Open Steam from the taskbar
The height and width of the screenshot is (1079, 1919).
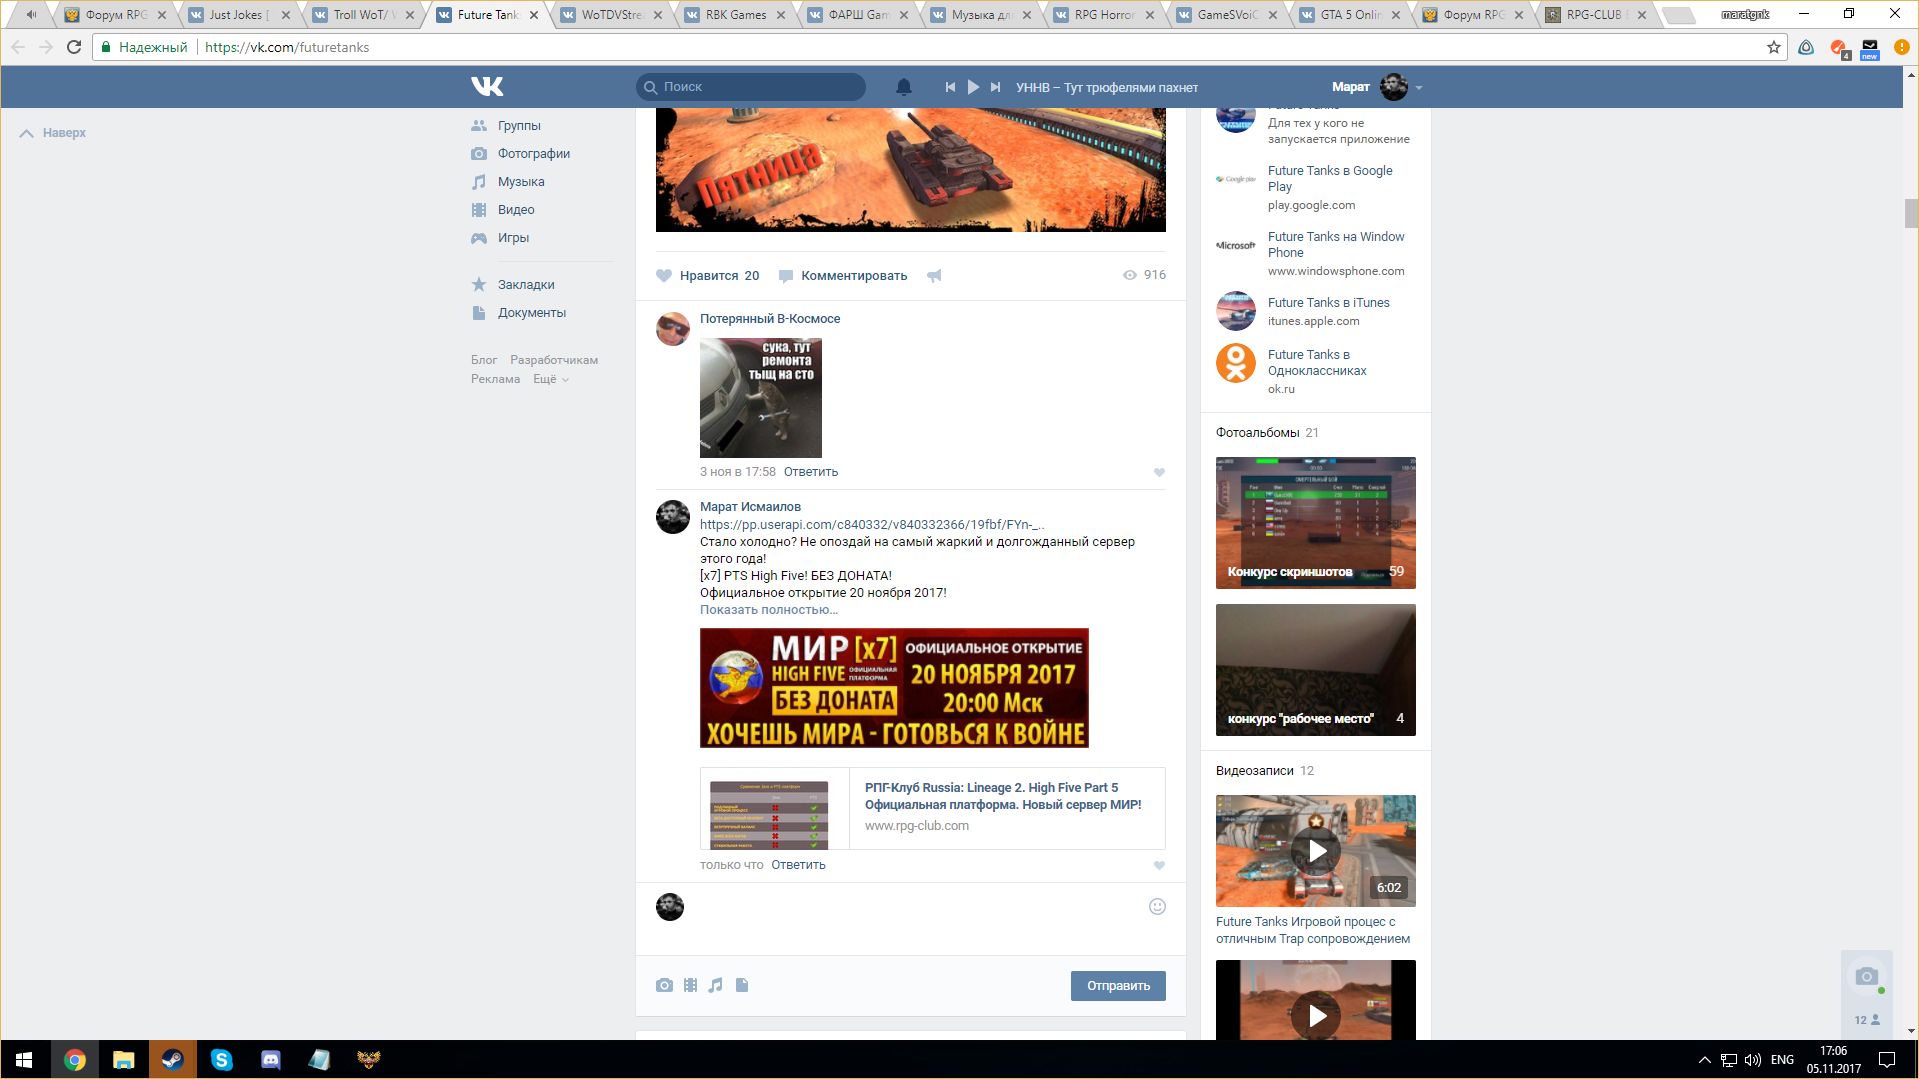pos(172,1060)
